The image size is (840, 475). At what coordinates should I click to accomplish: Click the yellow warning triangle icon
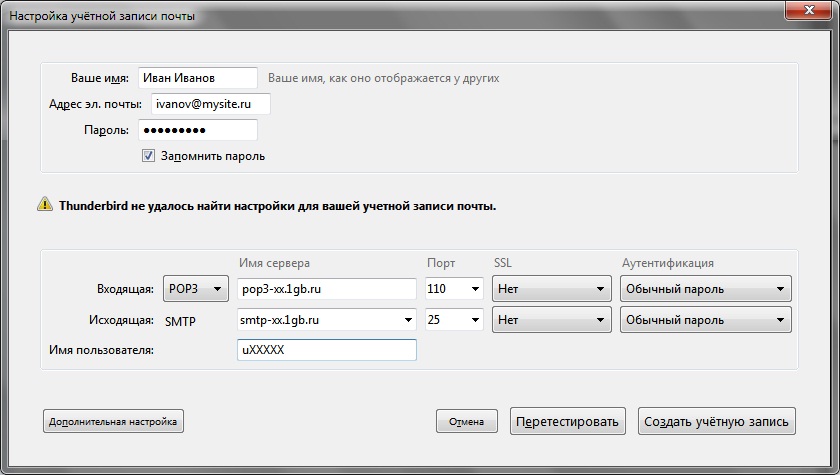point(45,205)
